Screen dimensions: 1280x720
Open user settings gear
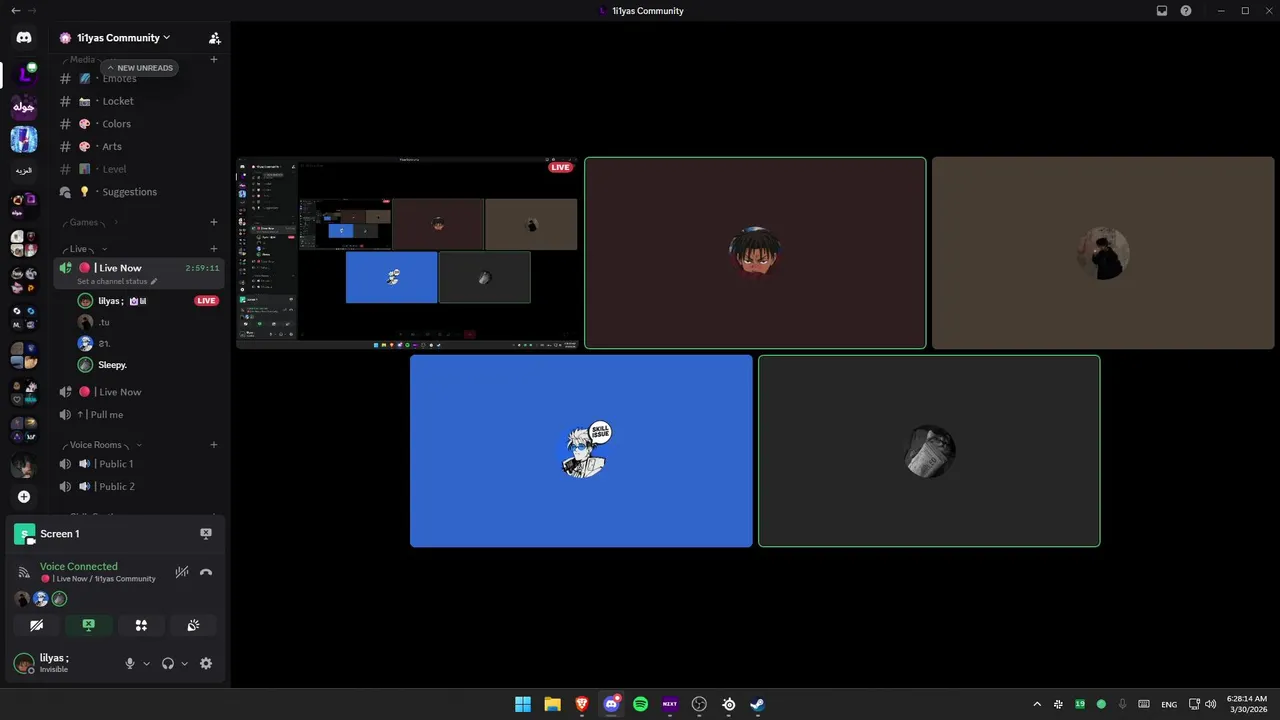click(206, 663)
